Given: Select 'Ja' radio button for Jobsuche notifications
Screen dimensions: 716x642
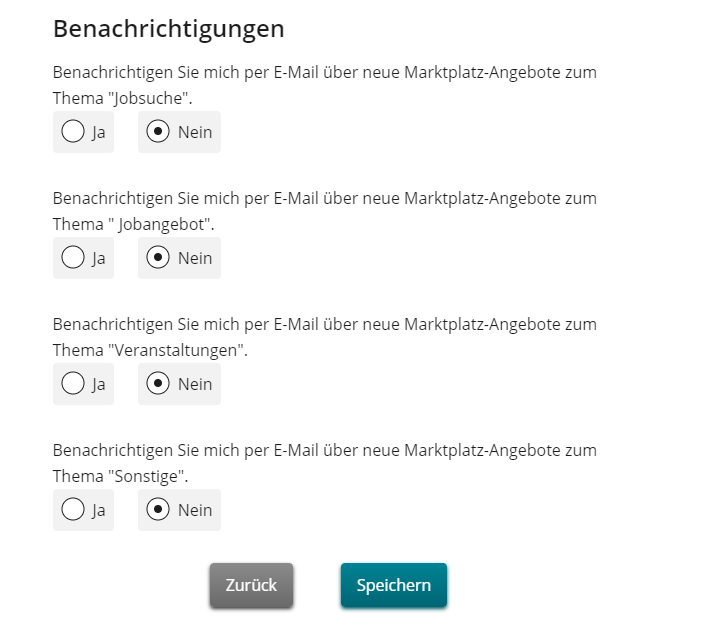Looking at the screenshot, I should pos(73,132).
